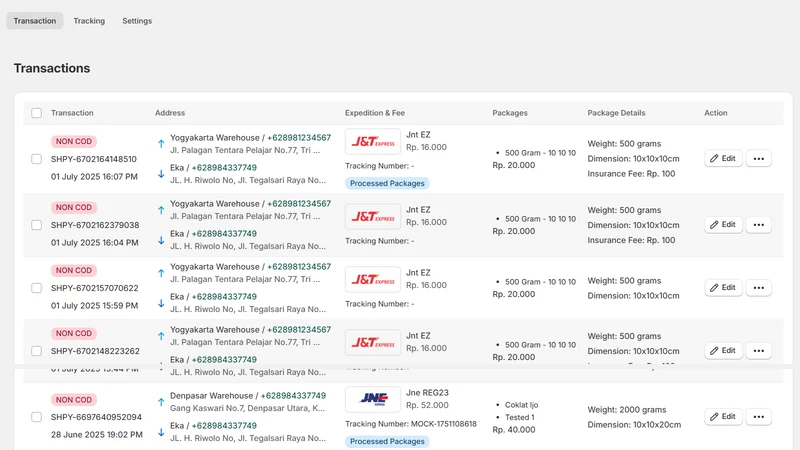Switch to the Transaction tab

[x=35, y=21]
